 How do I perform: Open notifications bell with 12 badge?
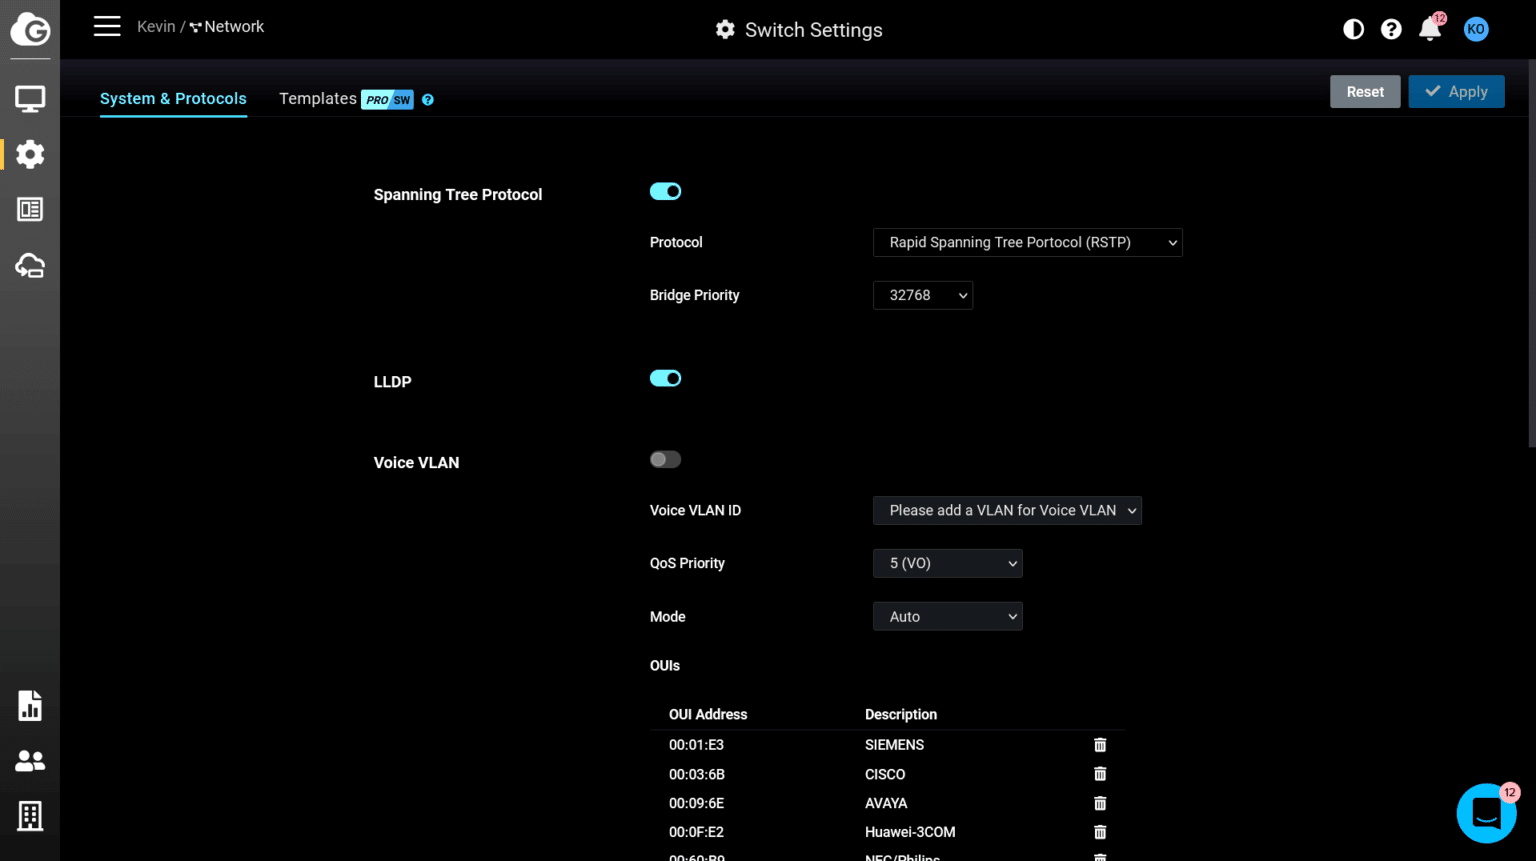pyautogui.click(x=1431, y=28)
